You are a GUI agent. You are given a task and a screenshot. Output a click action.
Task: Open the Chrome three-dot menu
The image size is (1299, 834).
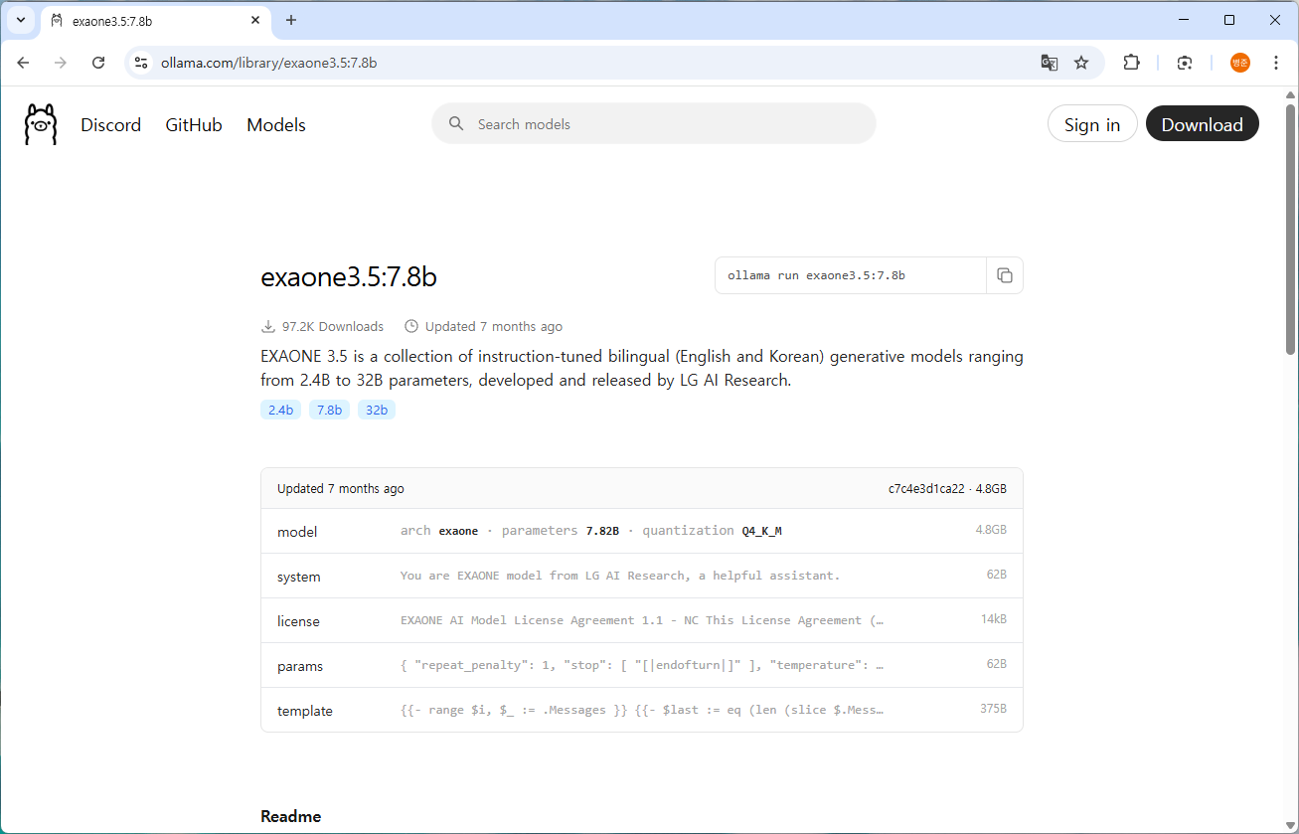coord(1276,63)
